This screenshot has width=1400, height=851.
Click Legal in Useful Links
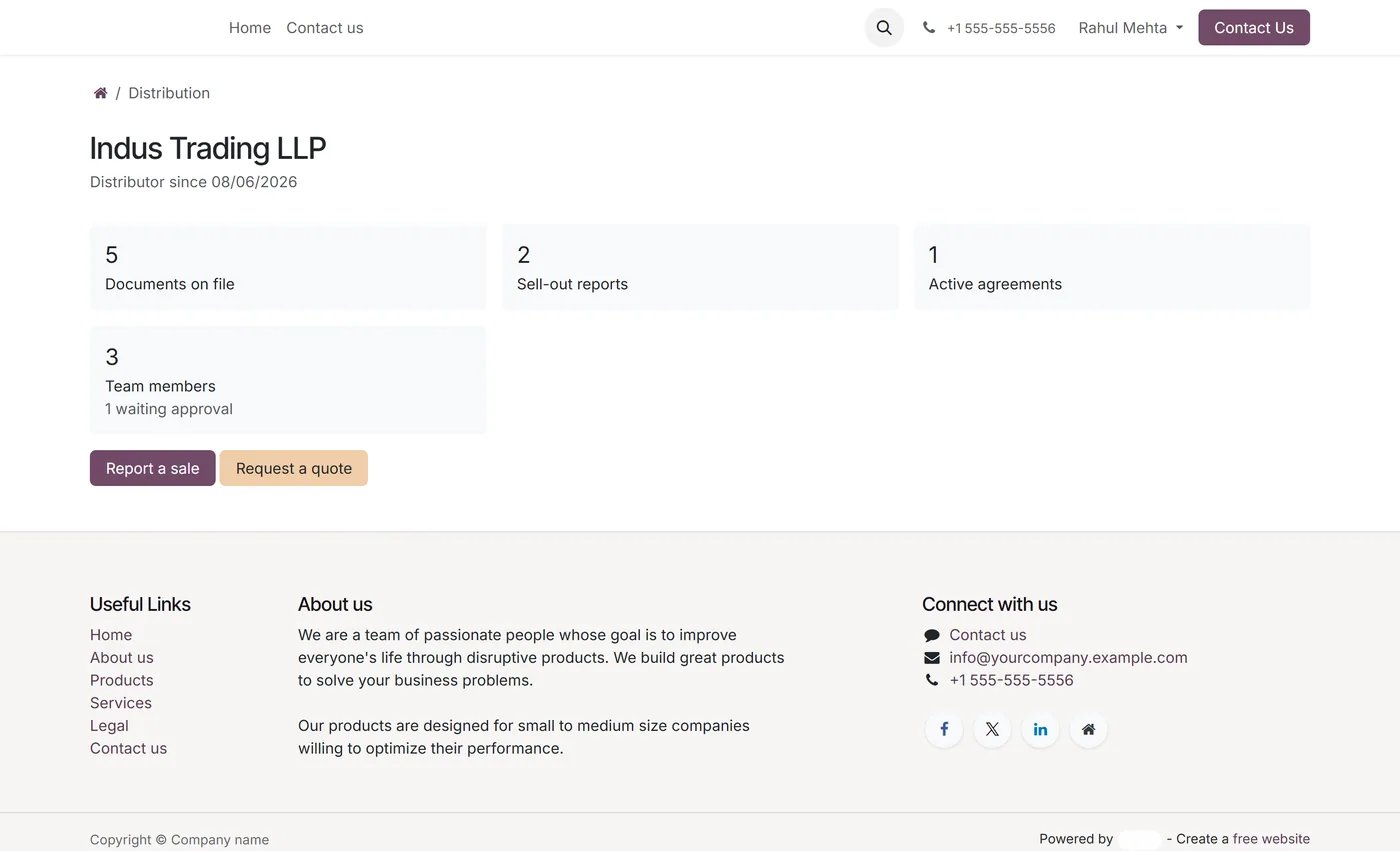coord(109,726)
